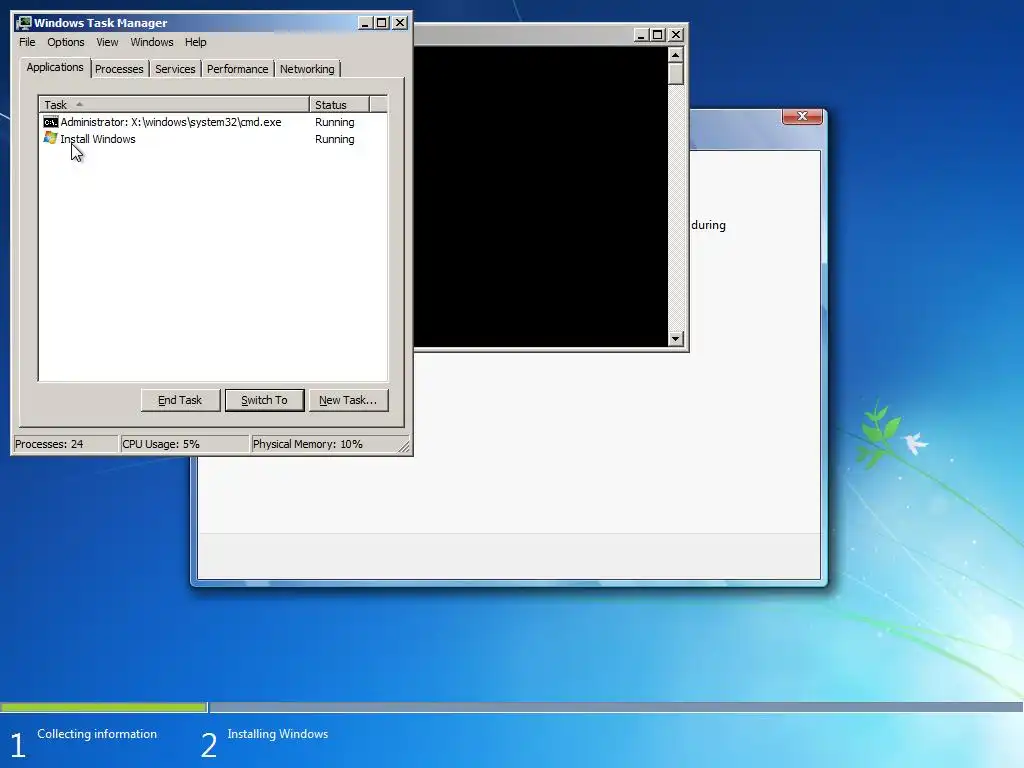The width and height of the screenshot is (1024, 768).
Task: Click the Physical Memory: 10% status entry
Action: 325,444
